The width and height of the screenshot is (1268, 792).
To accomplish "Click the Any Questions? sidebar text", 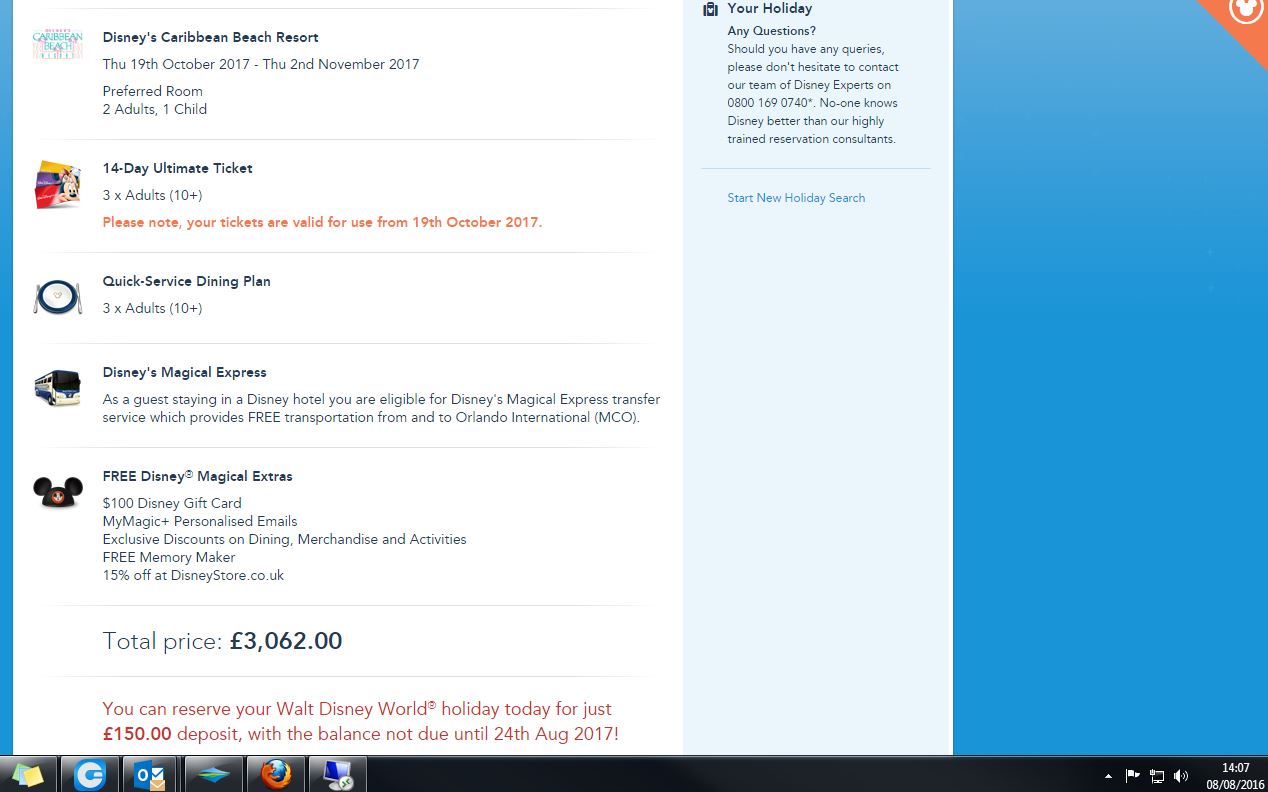I will click(x=771, y=31).
